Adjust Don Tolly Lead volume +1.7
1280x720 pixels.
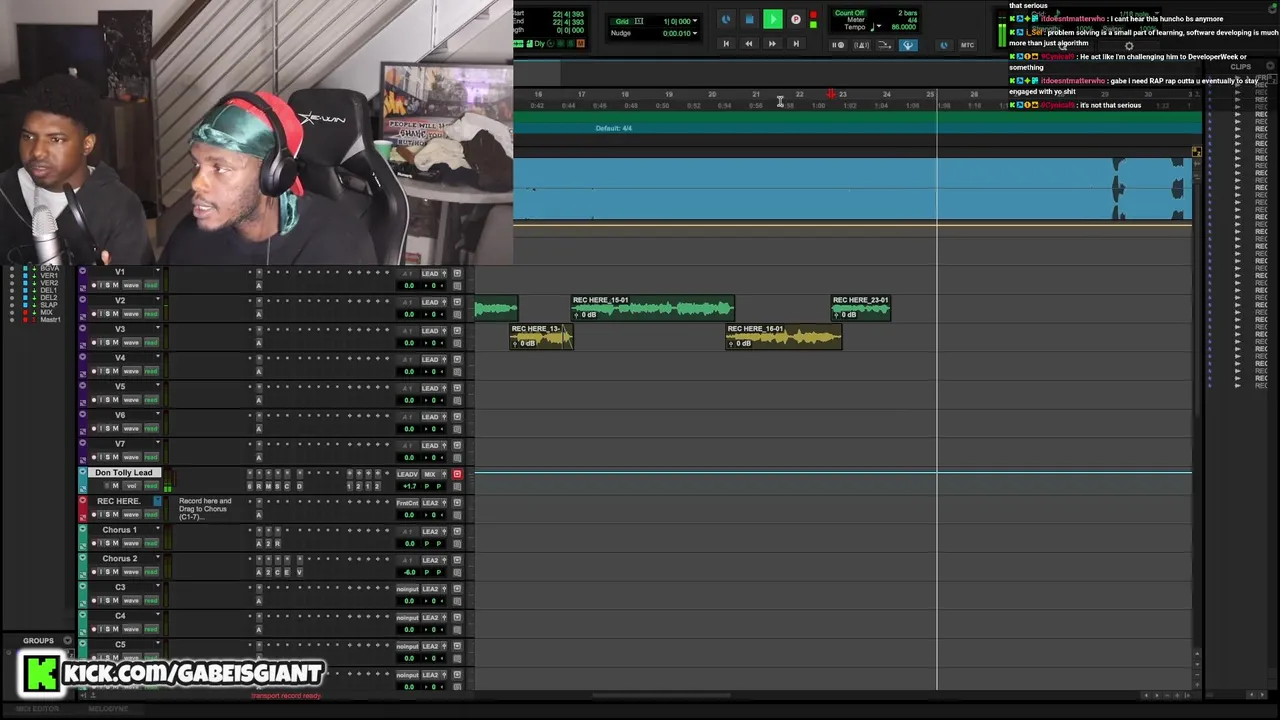[x=409, y=487]
